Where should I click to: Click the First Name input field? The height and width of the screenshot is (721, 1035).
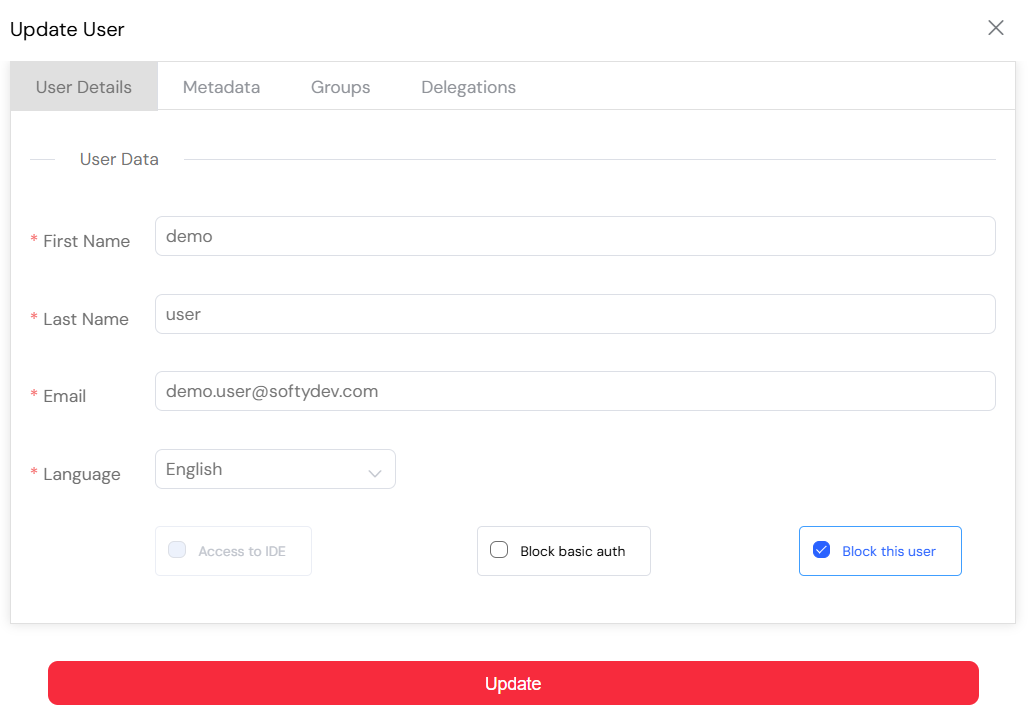coord(575,236)
